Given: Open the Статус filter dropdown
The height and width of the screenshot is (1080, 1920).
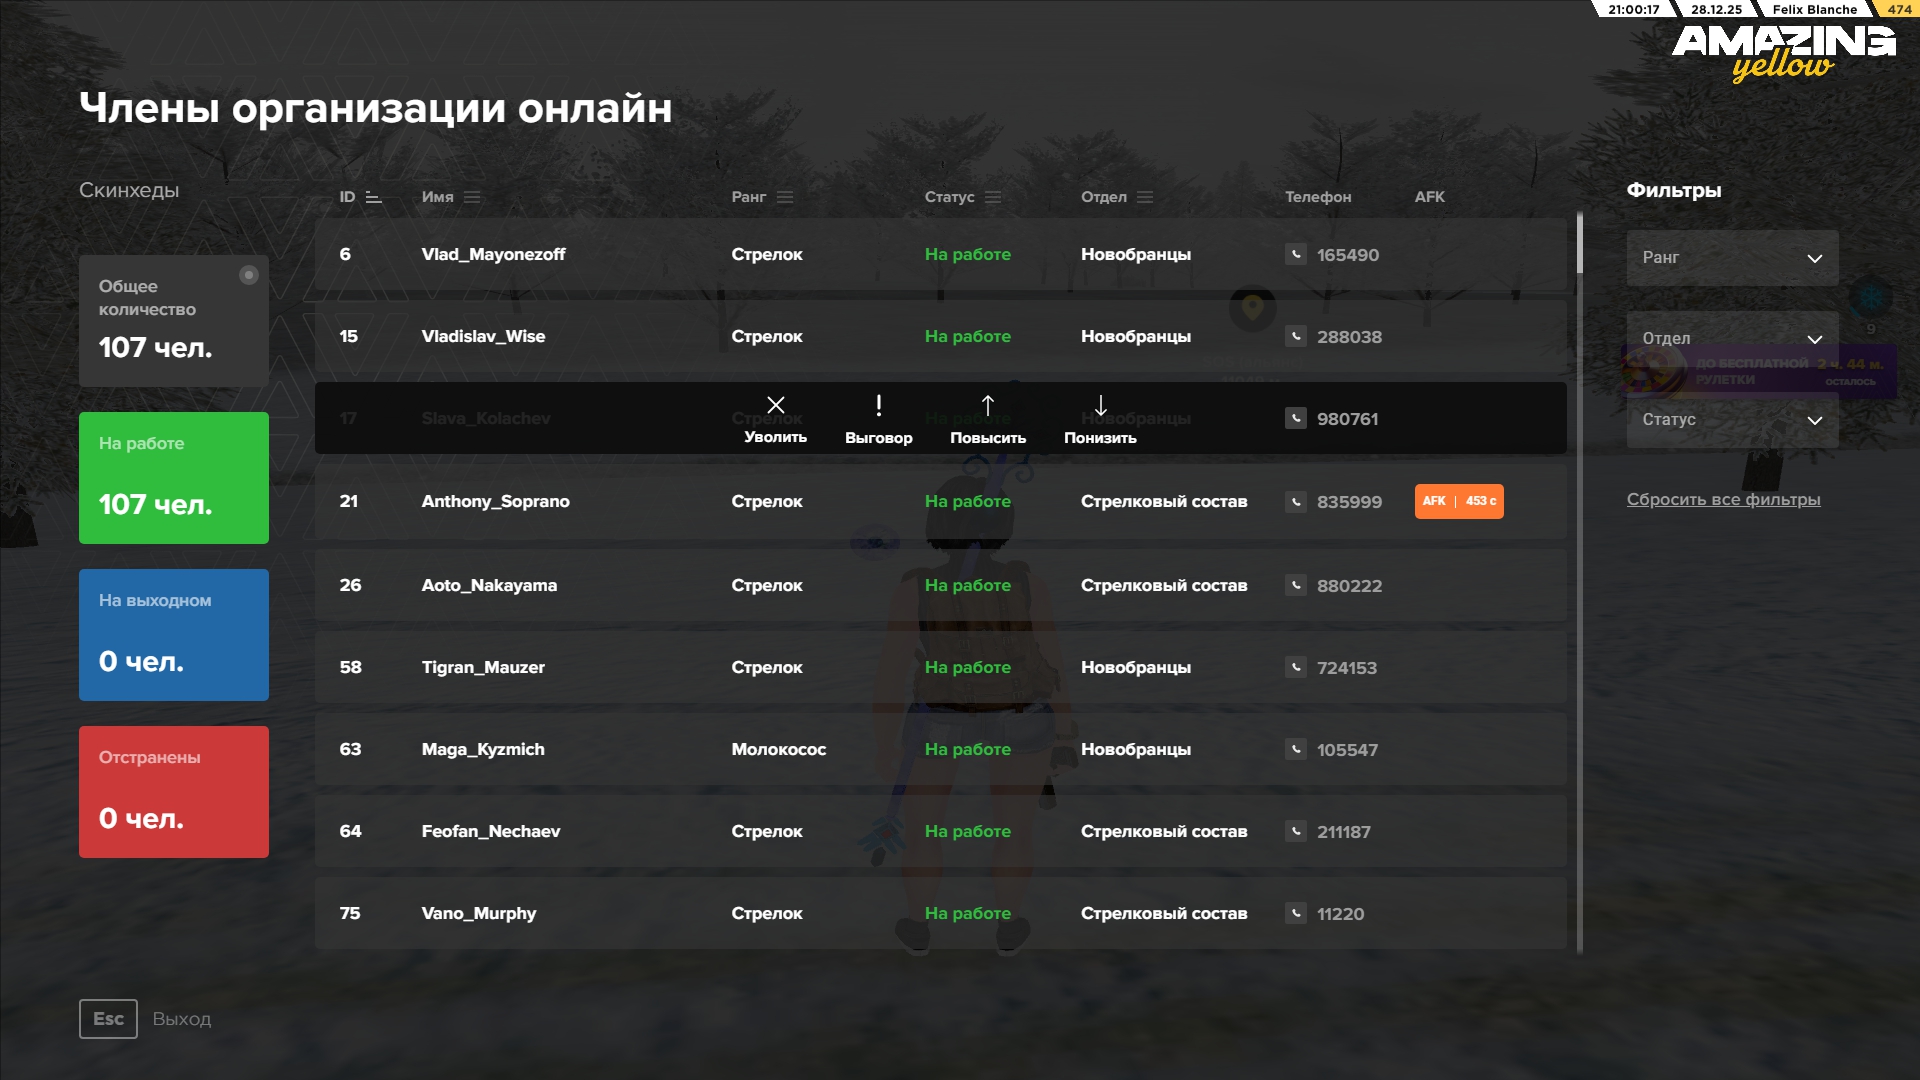Looking at the screenshot, I should tap(1731, 420).
